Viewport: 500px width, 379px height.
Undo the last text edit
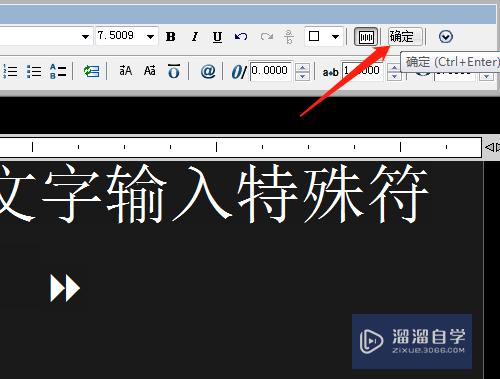(241, 36)
